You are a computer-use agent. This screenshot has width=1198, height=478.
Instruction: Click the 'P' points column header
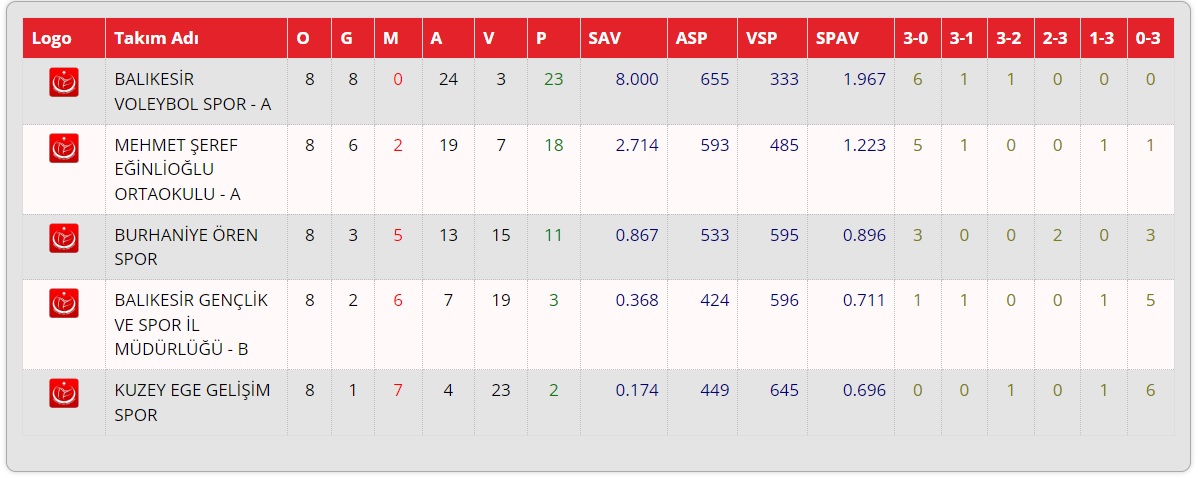tap(541, 38)
